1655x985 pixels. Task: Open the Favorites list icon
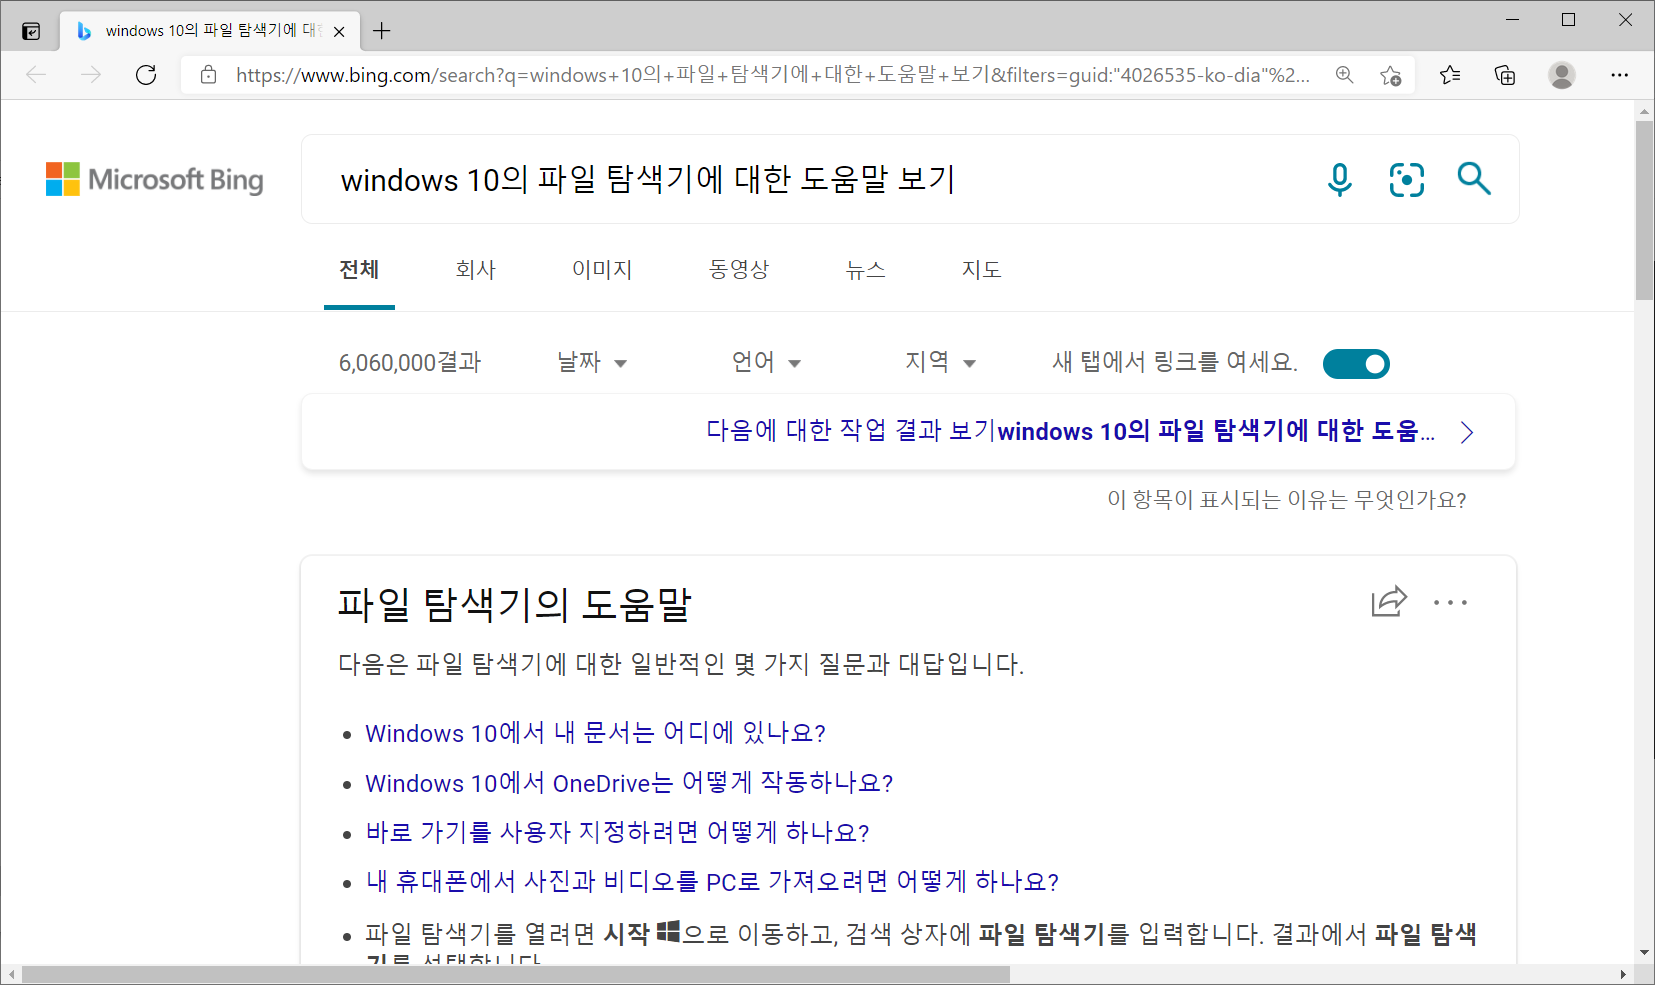click(1450, 75)
